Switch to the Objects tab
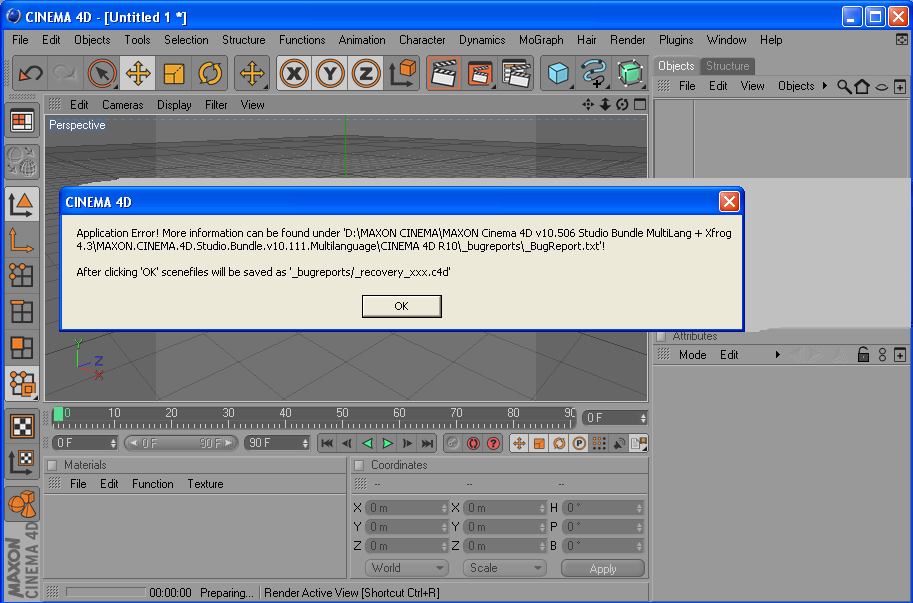913x603 pixels. (x=676, y=66)
